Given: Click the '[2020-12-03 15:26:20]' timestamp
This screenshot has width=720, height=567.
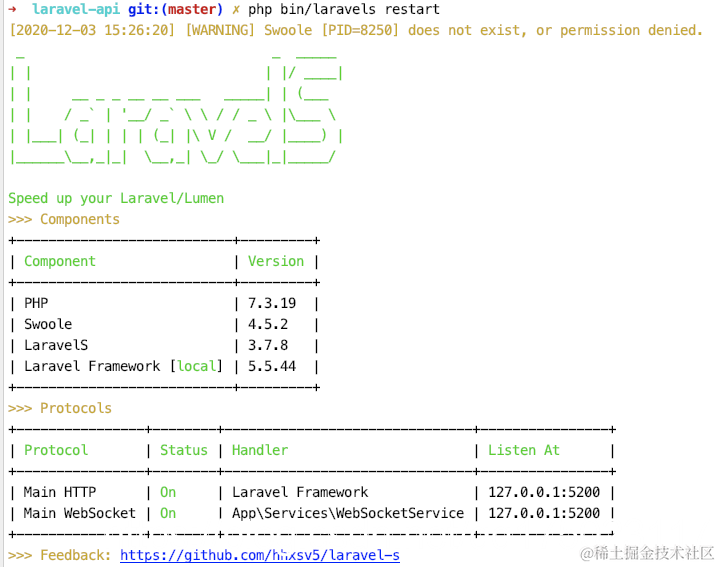Looking at the screenshot, I should [x=92, y=30].
